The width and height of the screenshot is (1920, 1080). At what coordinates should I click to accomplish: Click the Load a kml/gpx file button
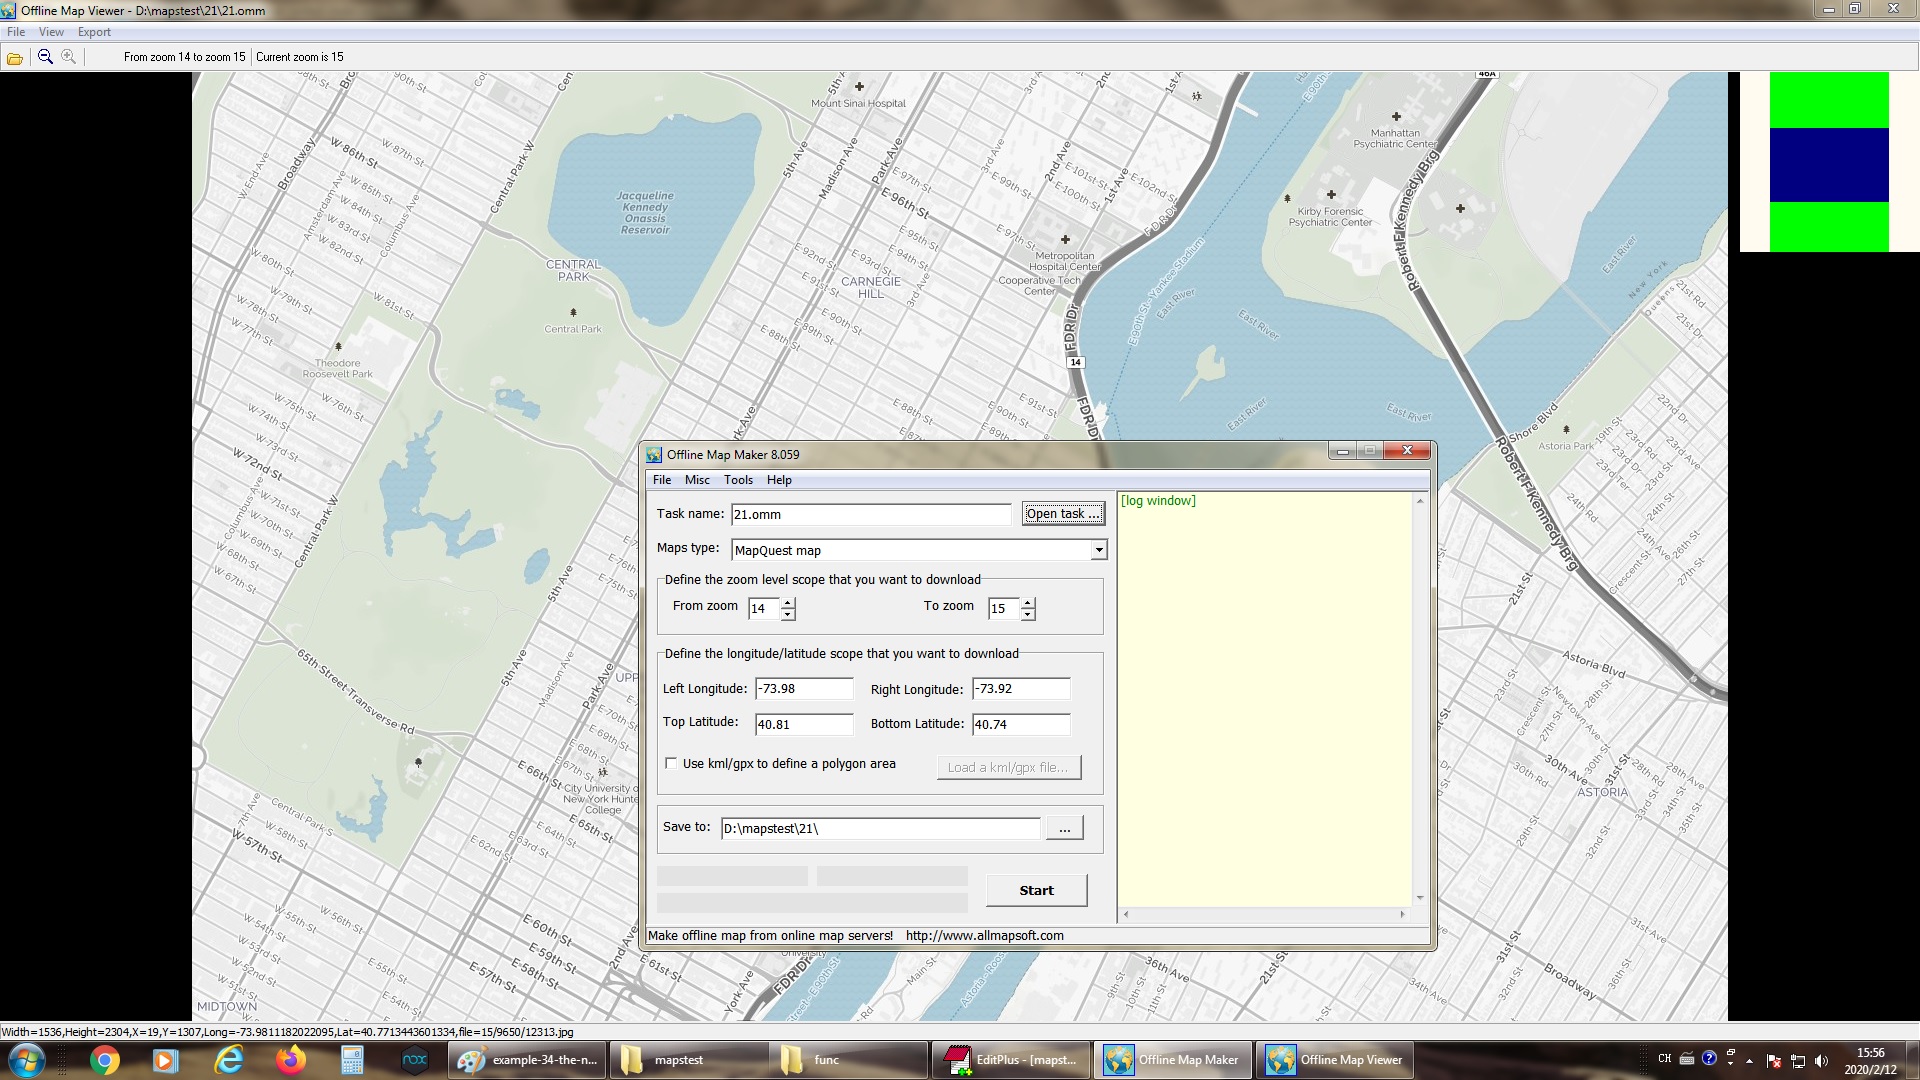point(1008,767)
